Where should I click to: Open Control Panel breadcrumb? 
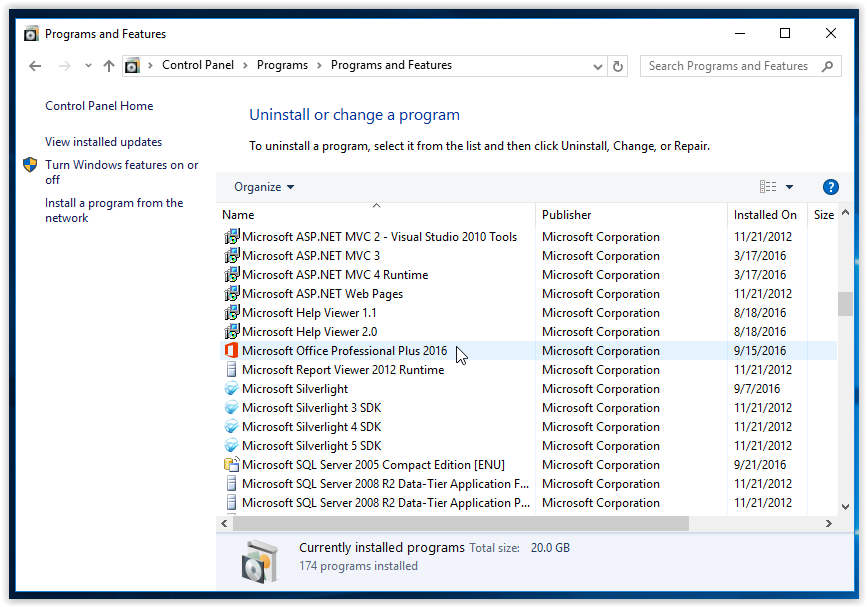198,65
